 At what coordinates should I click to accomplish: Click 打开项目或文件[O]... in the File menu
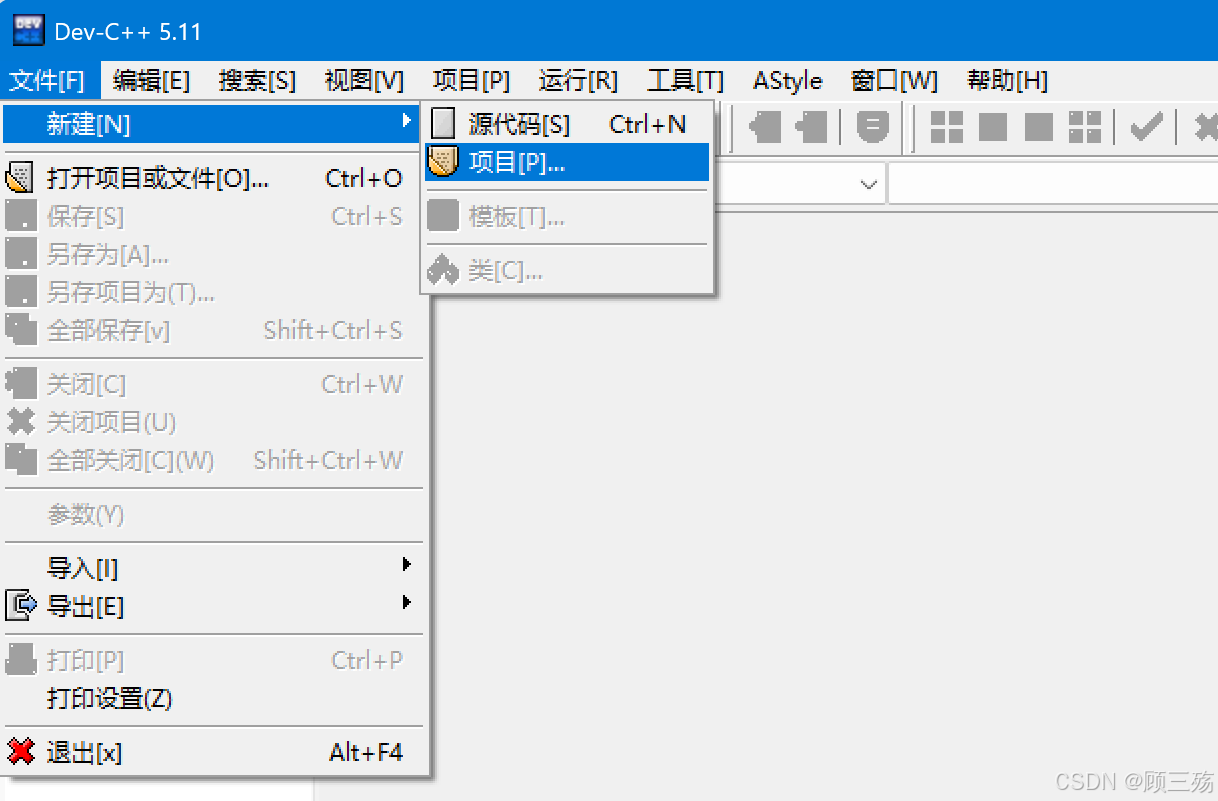tap(213, 178)
